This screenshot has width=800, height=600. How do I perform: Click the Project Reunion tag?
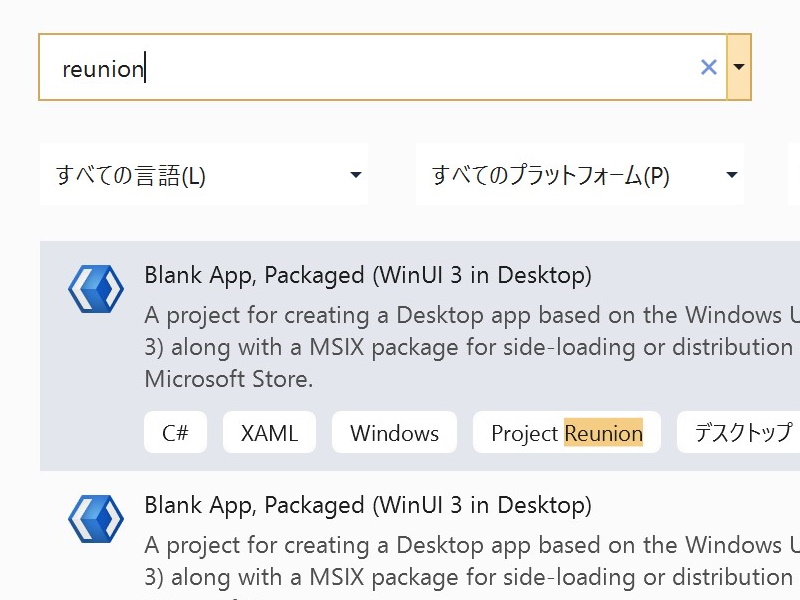[567, 433]
